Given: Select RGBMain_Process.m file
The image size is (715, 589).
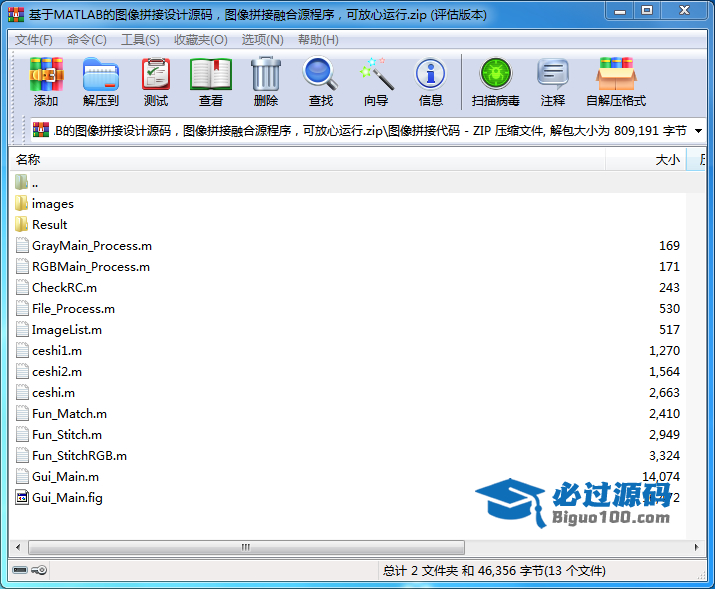Looking at the screenshot, I should 91,267.
